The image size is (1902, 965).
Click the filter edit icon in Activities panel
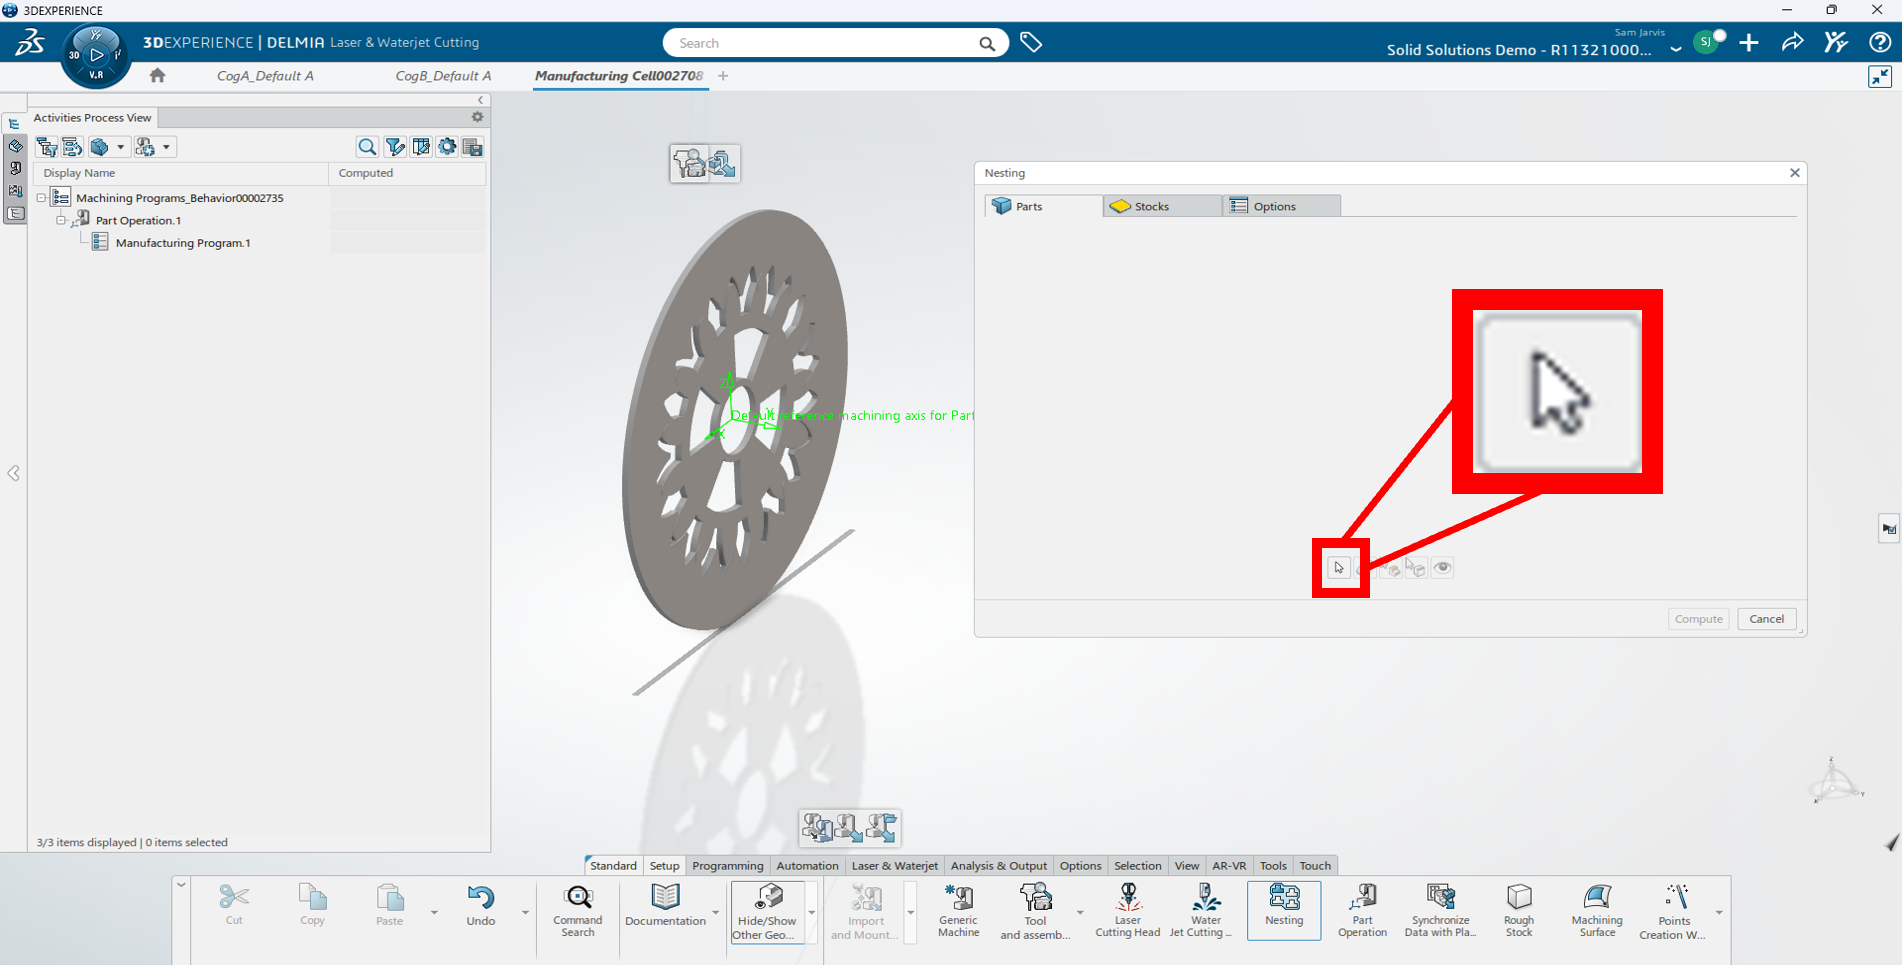[x=395, y=147]
